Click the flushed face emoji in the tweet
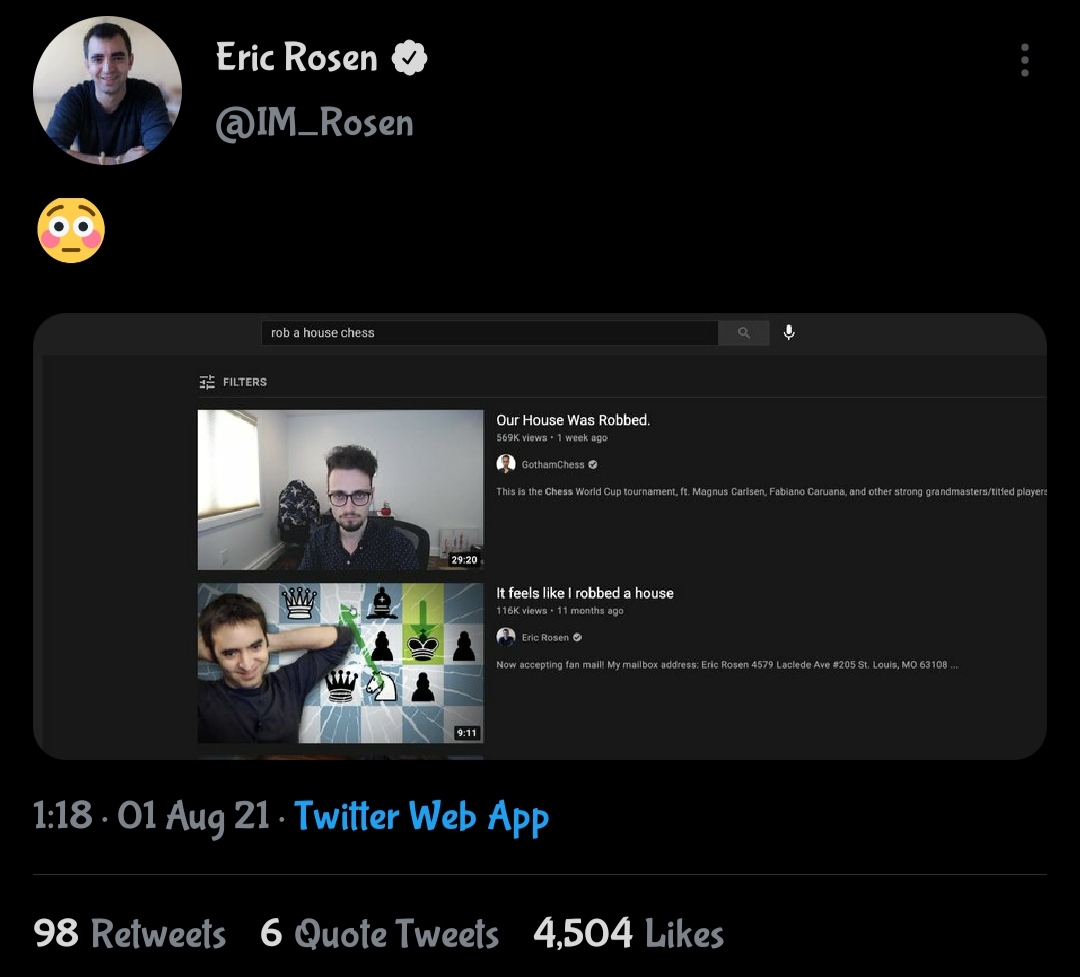The height and width of the screenshot is (977, 1080). 71,230
